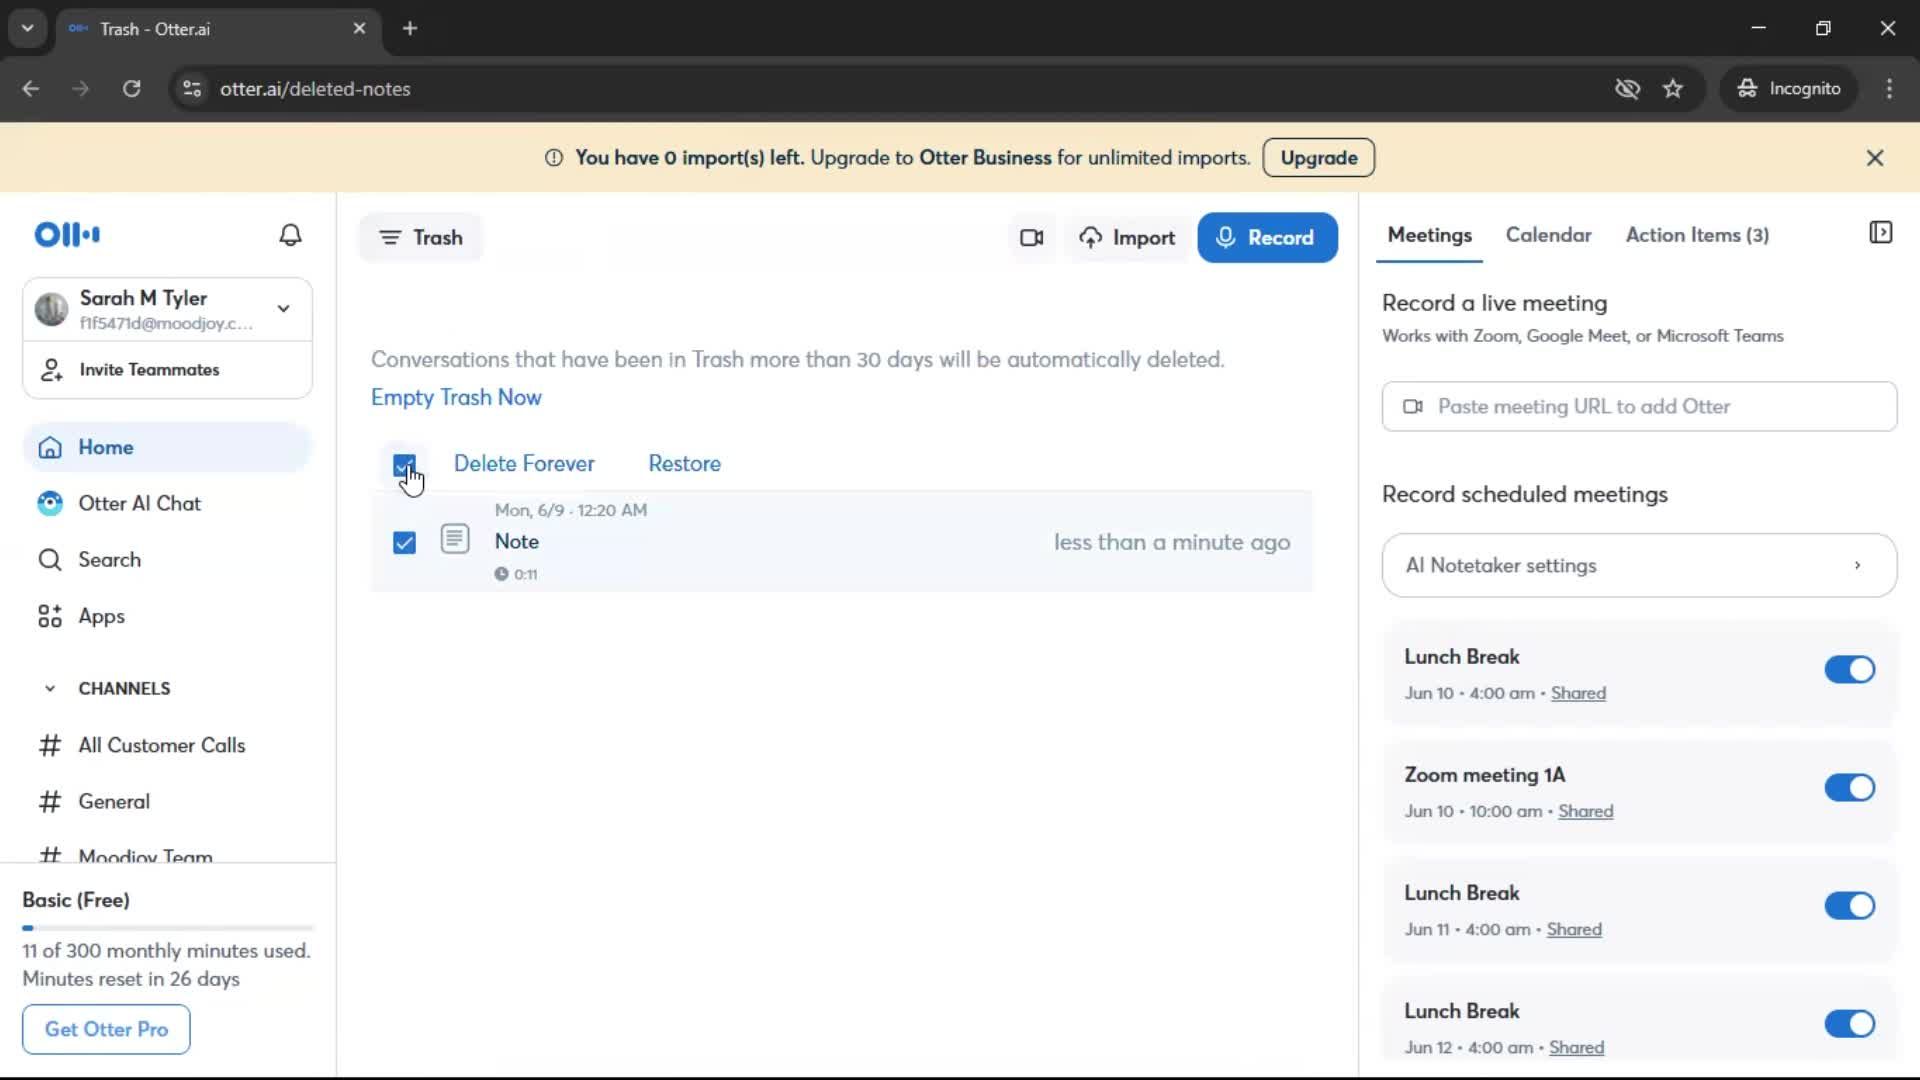Open the Note conversation title
Image resolution: width=1920 pixels, height=1080 pixels.
tap(516, 542)
